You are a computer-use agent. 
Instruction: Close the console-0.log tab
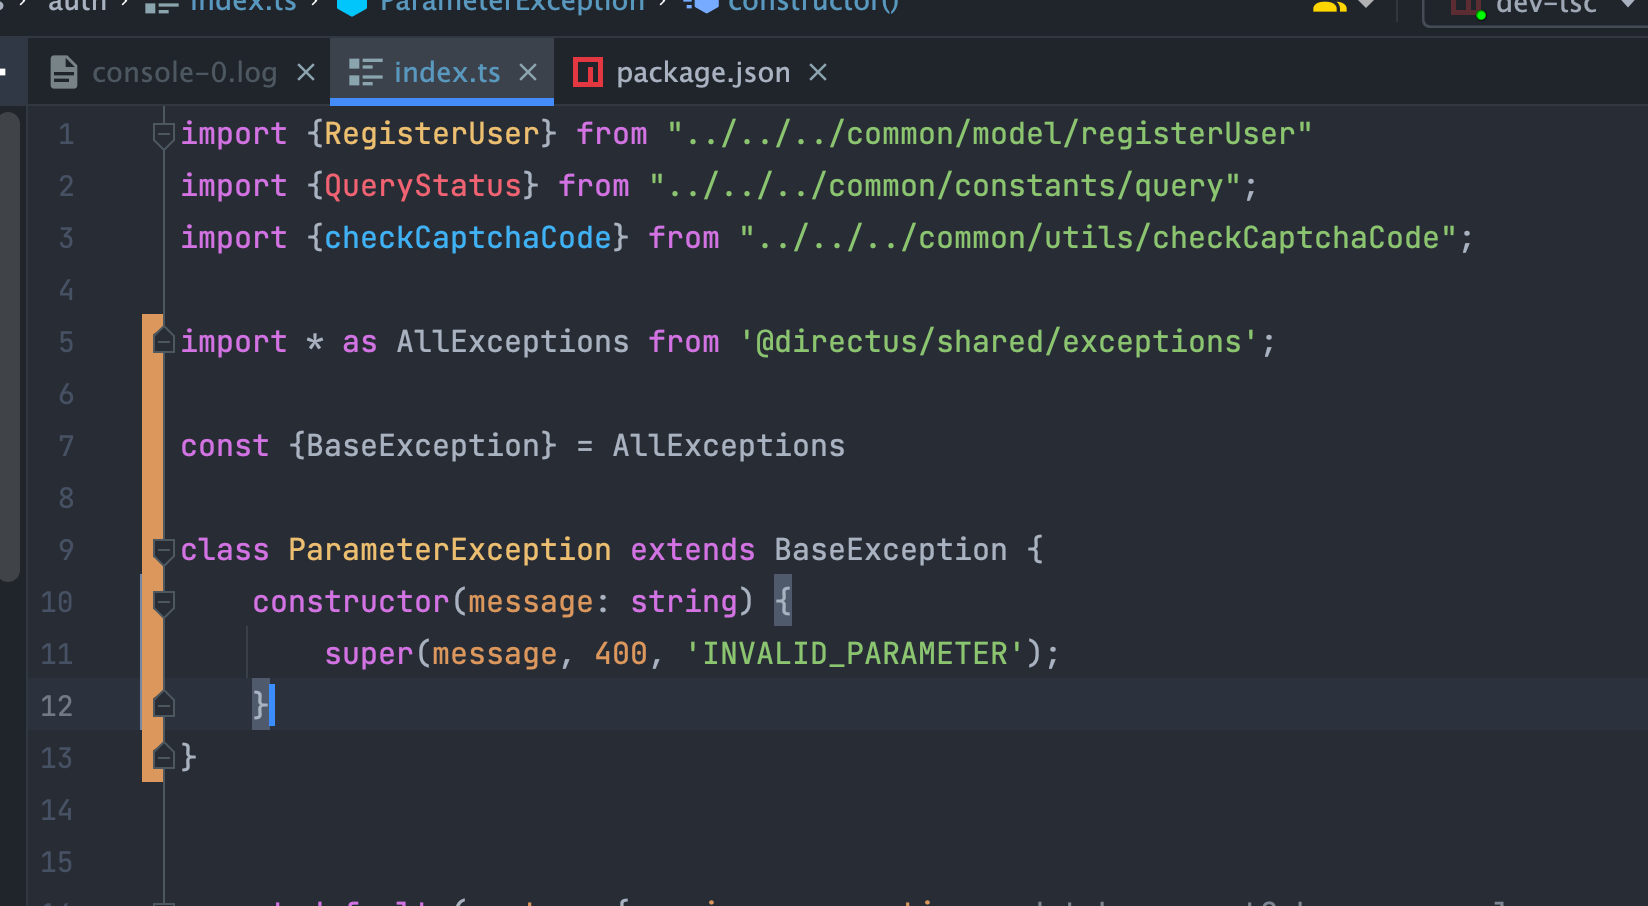[306, 72]
